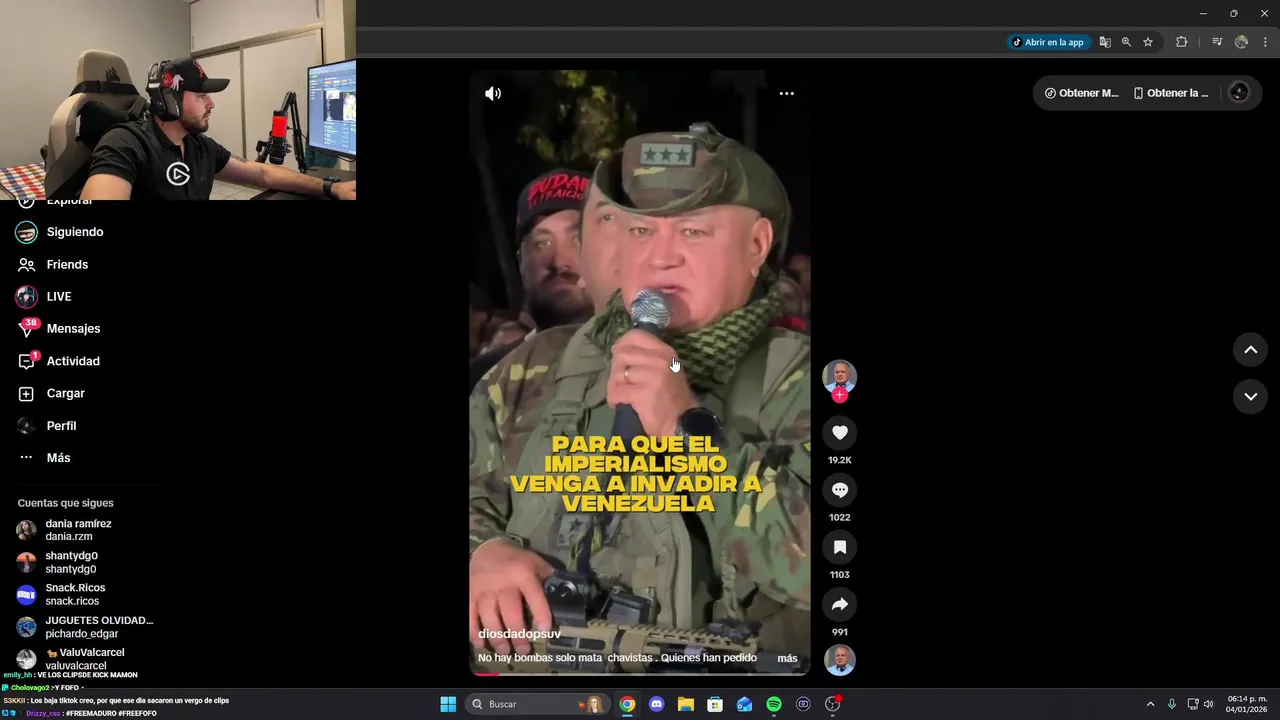Open OBS Studio in the taskbar
The width and height of the screenshot is (1280, 720).
coord(832,704)
